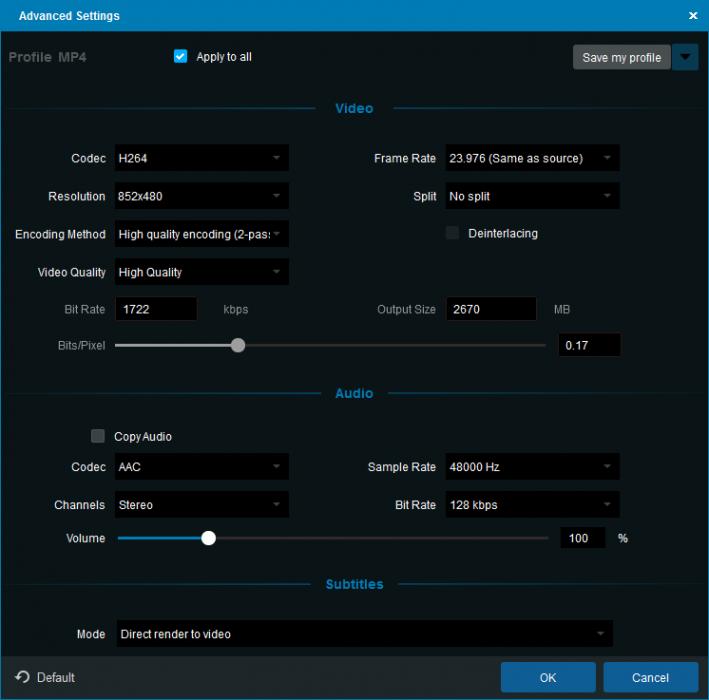Expand the Resolution 852x480 dropdown
This screenshot has width=709, height=700.
tap(201, 196)
